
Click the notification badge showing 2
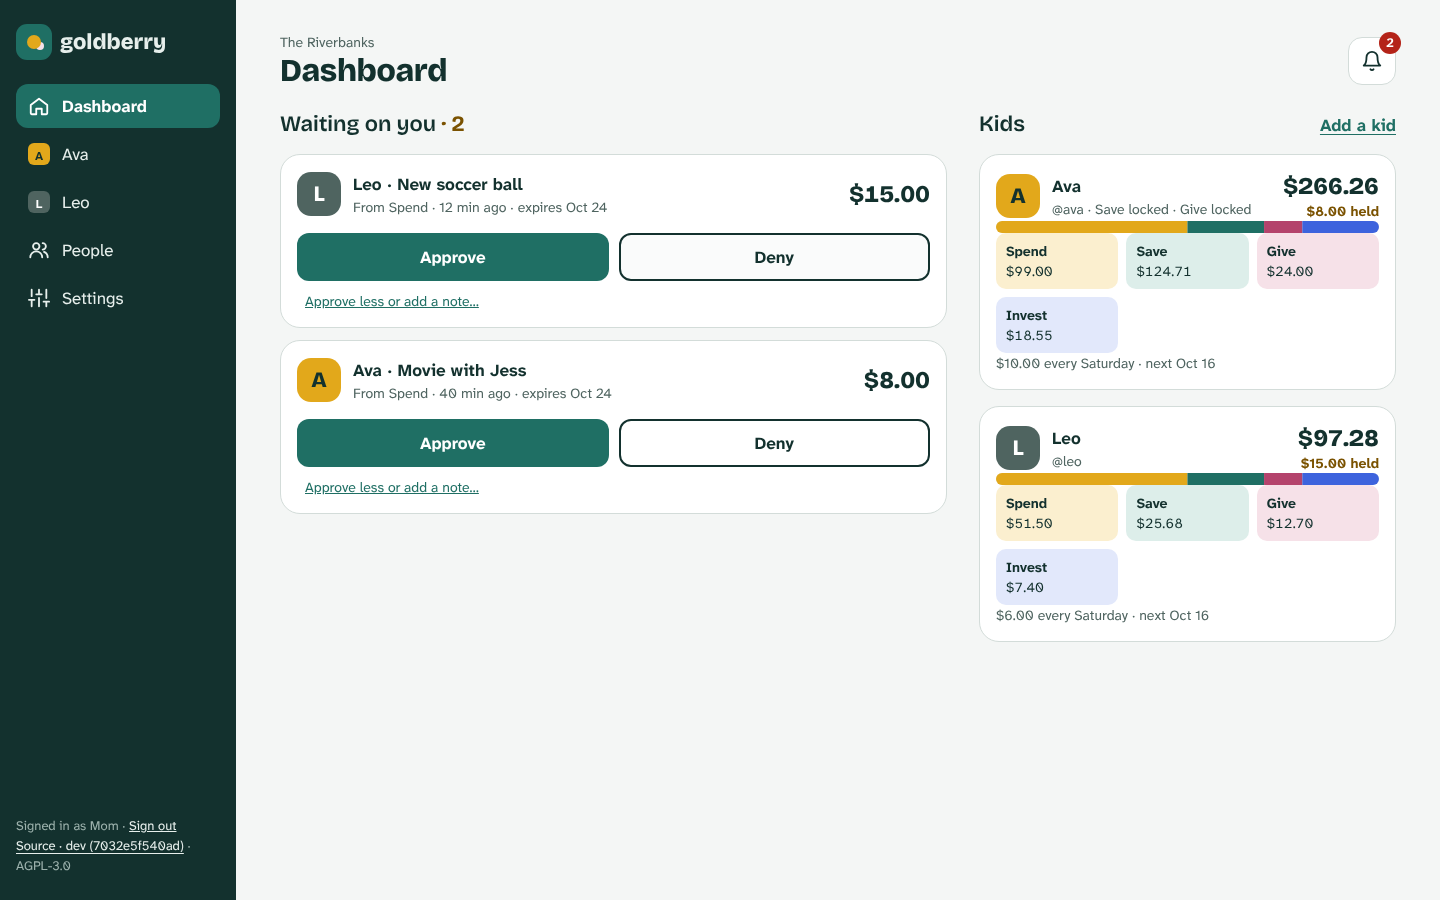coord(1390,43)
